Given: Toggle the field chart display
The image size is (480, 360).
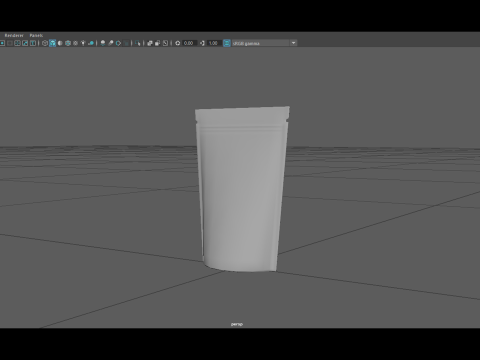Looking at the screenshot, I should (x=17, y=43).
